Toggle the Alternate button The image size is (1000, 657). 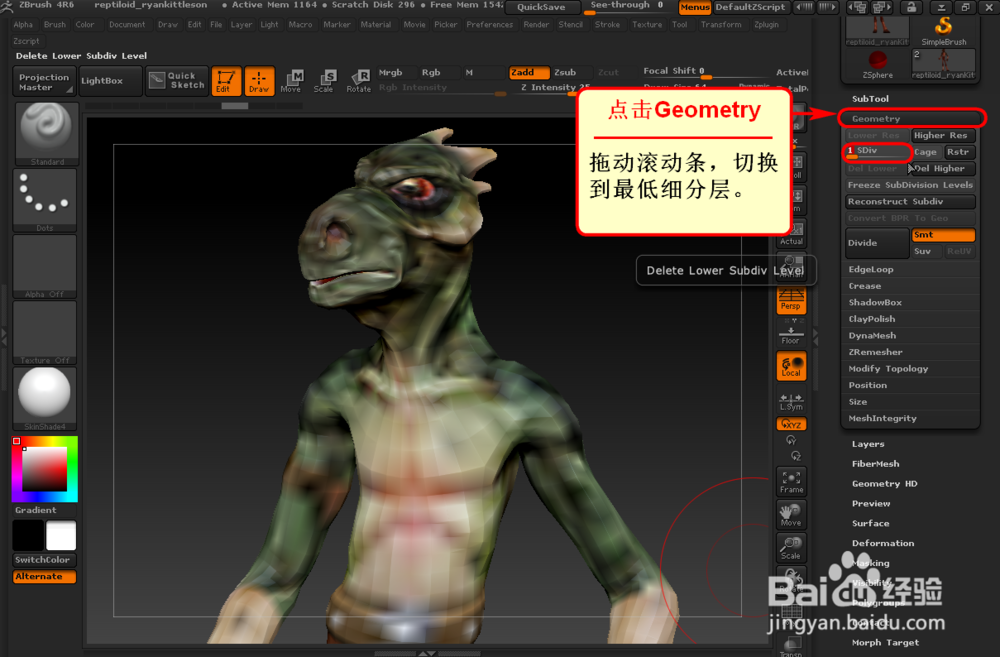coord(44,577)
